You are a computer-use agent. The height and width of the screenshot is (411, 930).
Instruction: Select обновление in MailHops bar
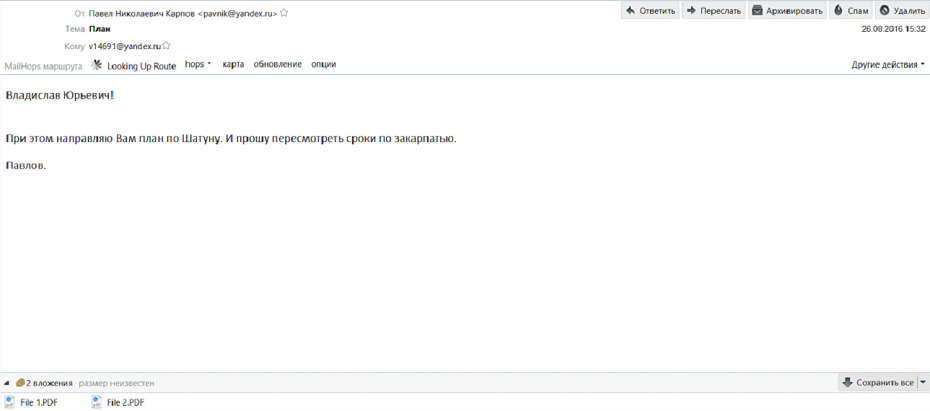click(x=277, y=65)
